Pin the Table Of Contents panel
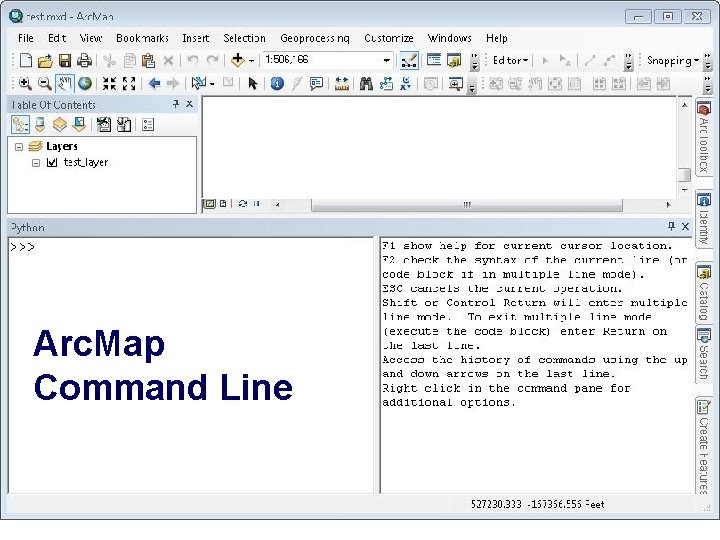 (176, 104)
